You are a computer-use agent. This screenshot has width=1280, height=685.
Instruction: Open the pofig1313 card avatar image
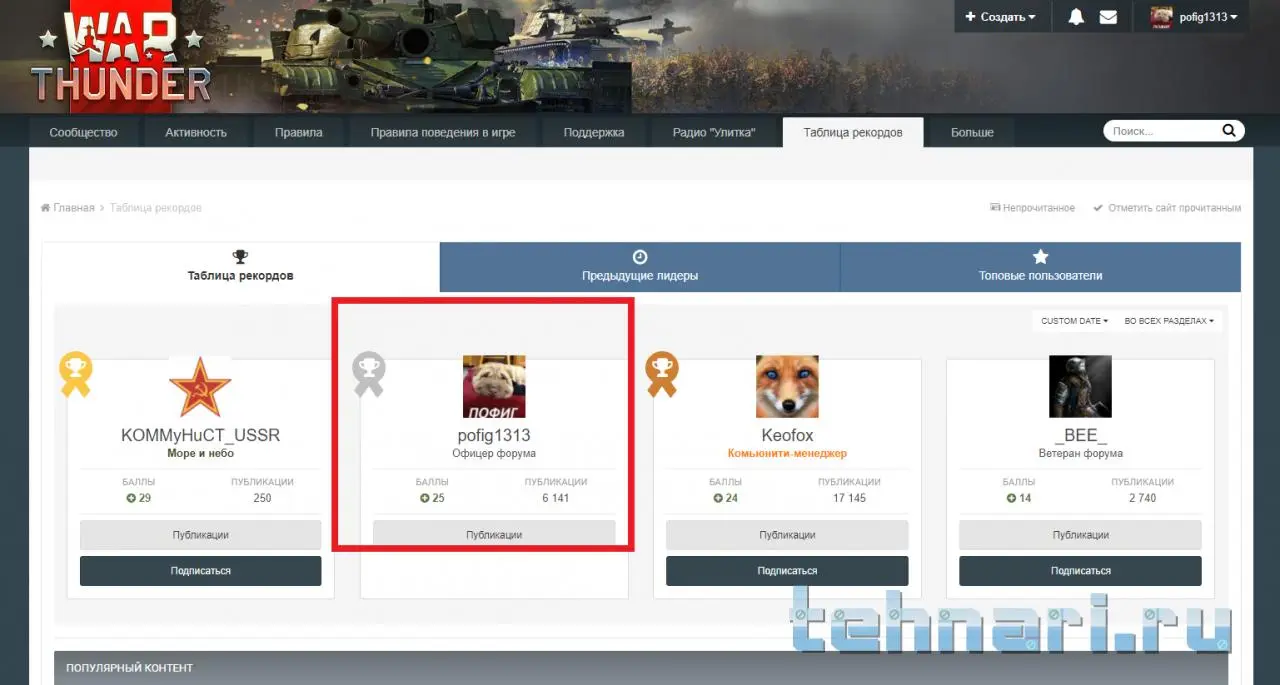pyautogui.click(x=494, y=386)
